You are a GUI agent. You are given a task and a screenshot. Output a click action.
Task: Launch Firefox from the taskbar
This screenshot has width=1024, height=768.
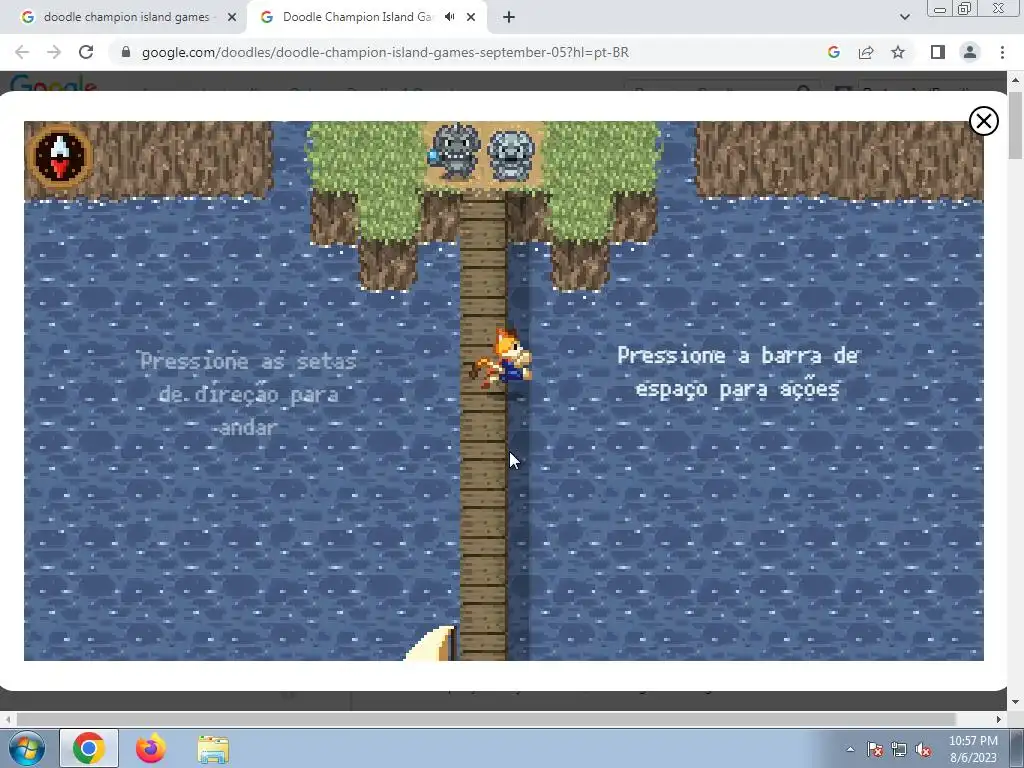151,748
